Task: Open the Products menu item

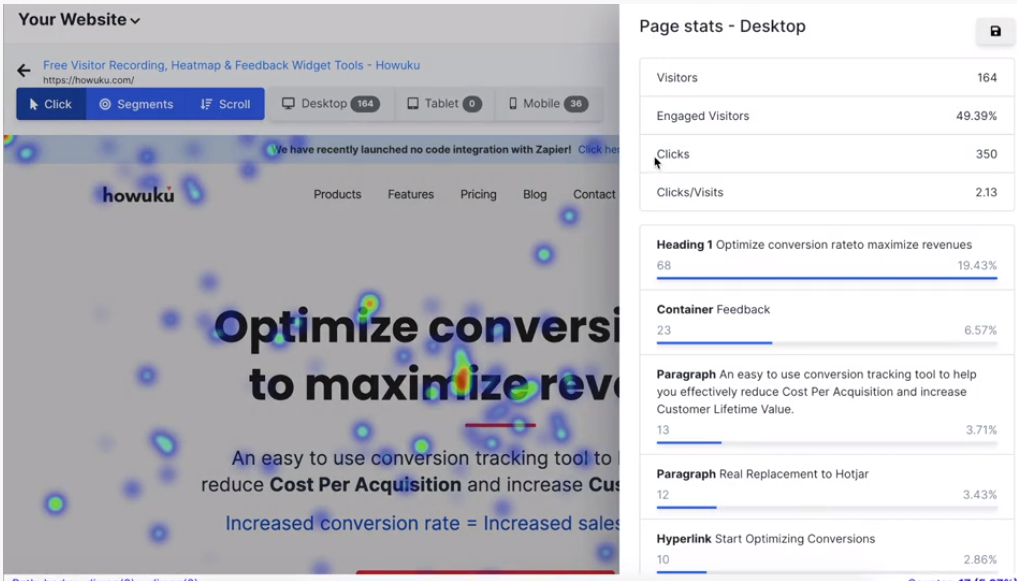Action: click(x=337, y=194)
